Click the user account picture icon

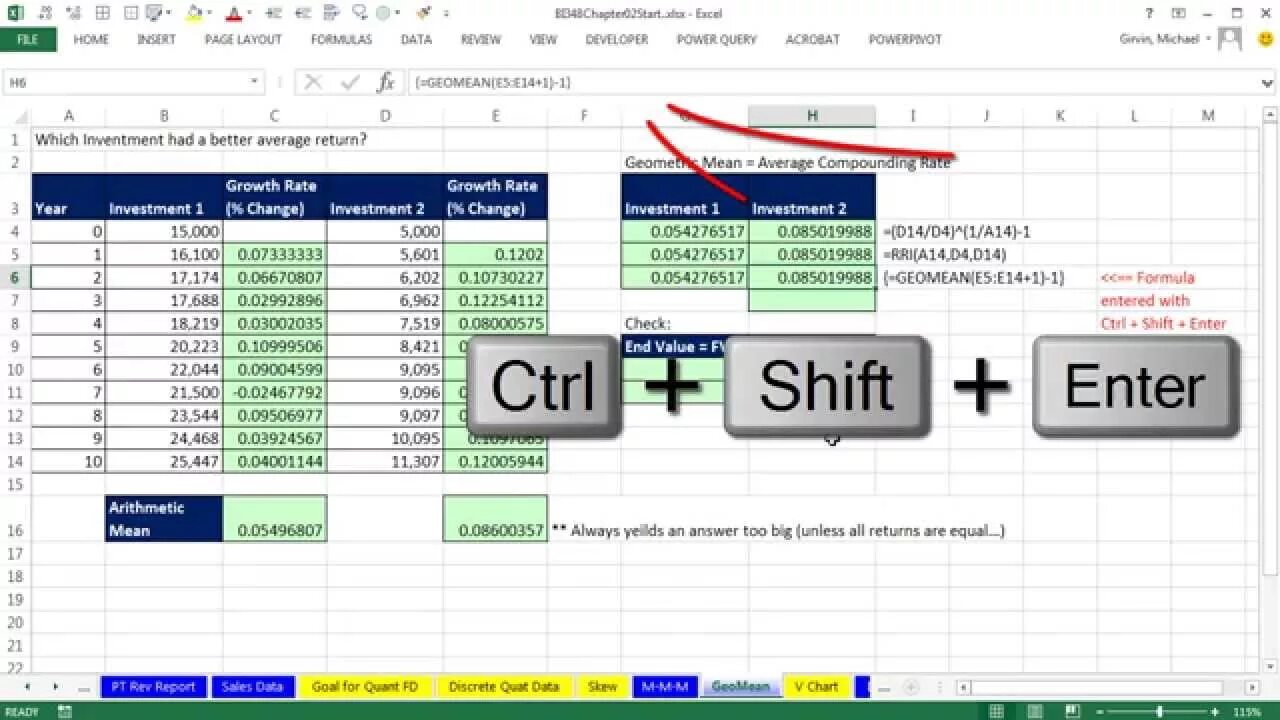(1231, 40)
